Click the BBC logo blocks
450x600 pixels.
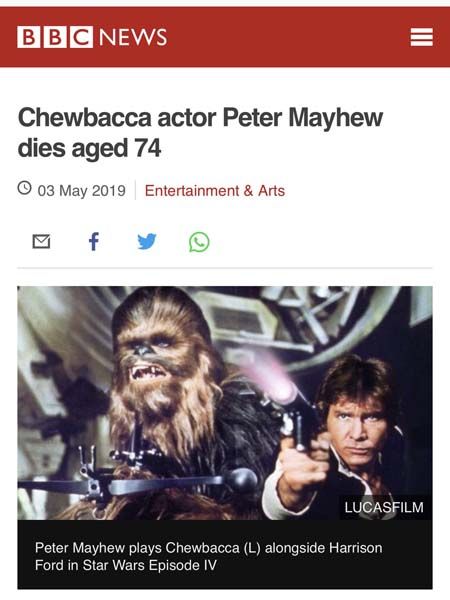(55, 37)
